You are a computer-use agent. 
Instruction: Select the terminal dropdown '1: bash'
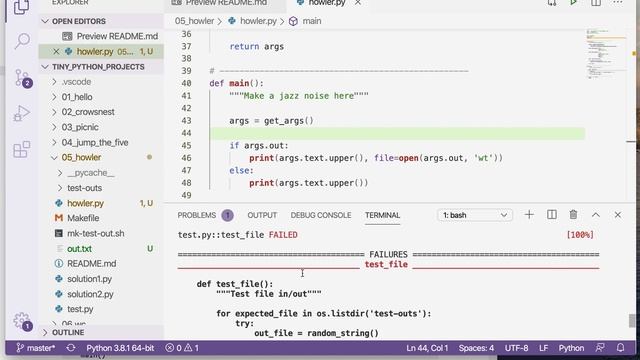point(475,215)
